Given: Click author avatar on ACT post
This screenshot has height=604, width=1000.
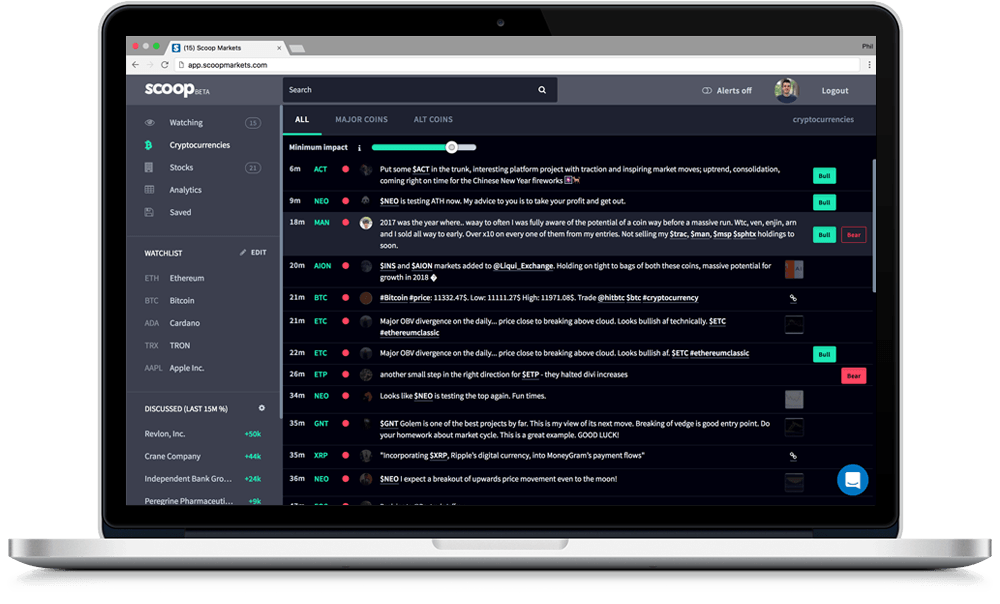Looking at the screenshot, I should (366, 170).
